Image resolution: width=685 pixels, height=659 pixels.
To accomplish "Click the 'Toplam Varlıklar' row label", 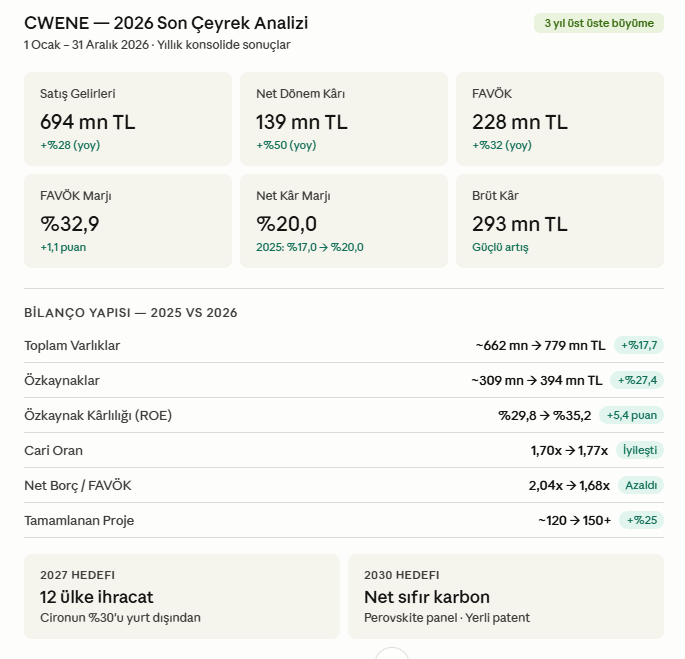I will [x=72, y=346].
